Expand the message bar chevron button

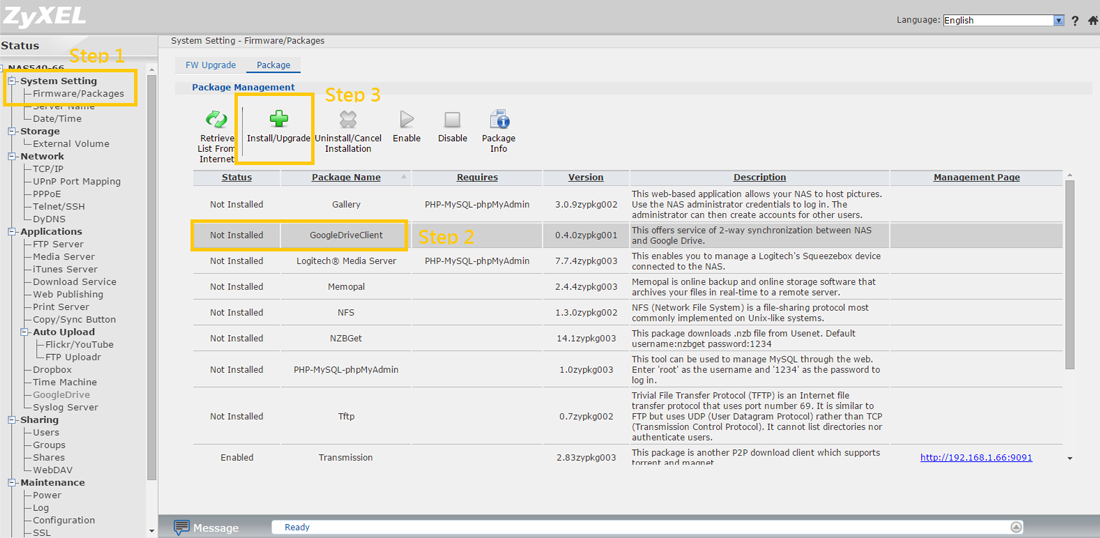[1015, 527]
